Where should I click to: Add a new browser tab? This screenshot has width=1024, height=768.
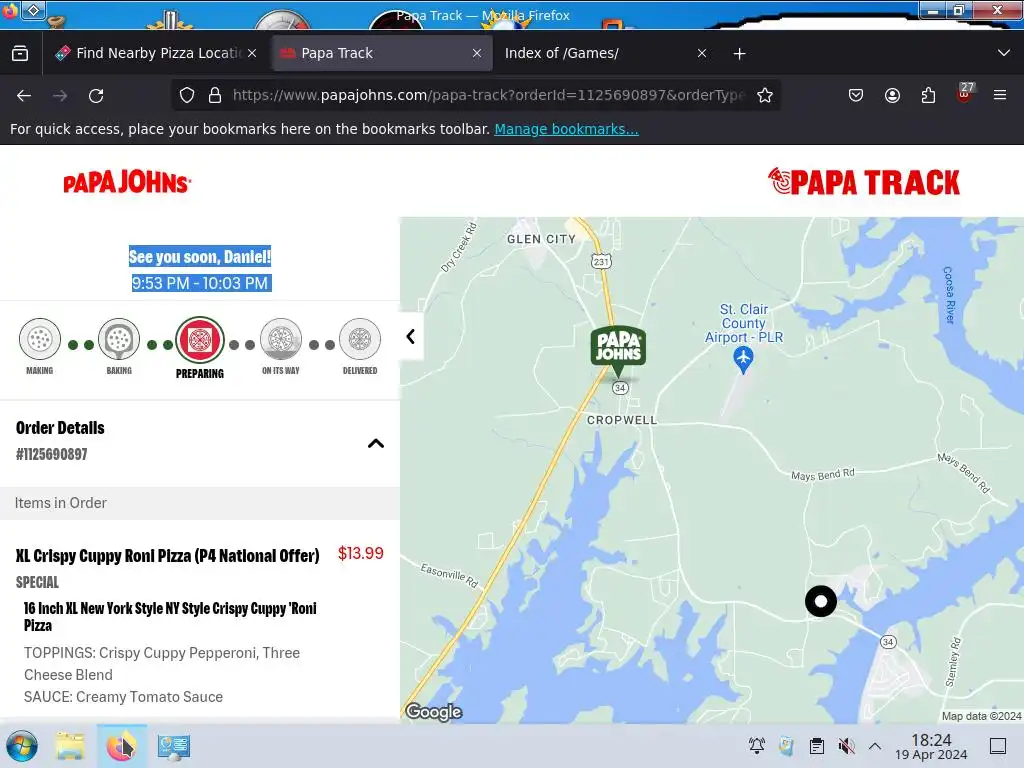739,54
